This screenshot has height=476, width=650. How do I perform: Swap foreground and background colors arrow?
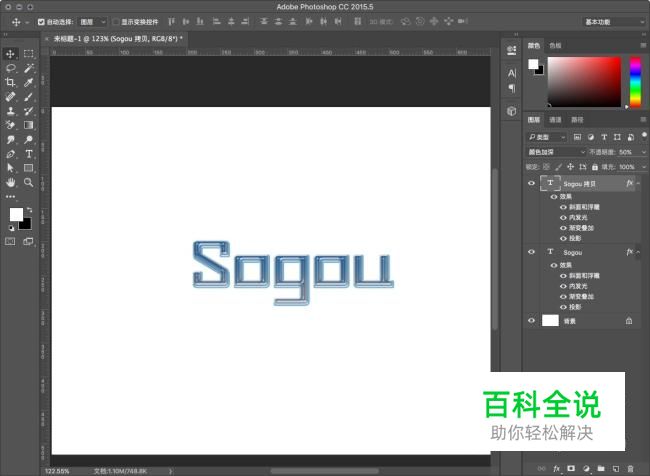click(x=29, y=210)
